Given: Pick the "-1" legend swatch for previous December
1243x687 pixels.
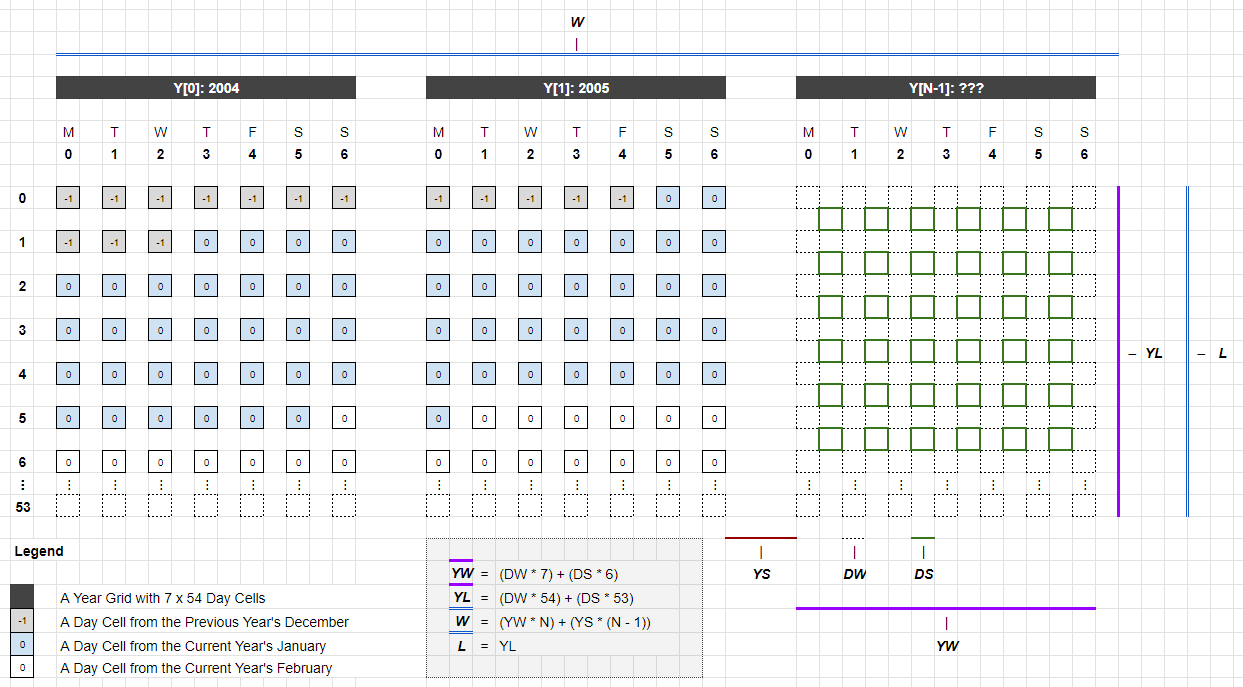Looking at the screenshot, I should [22, 622].
